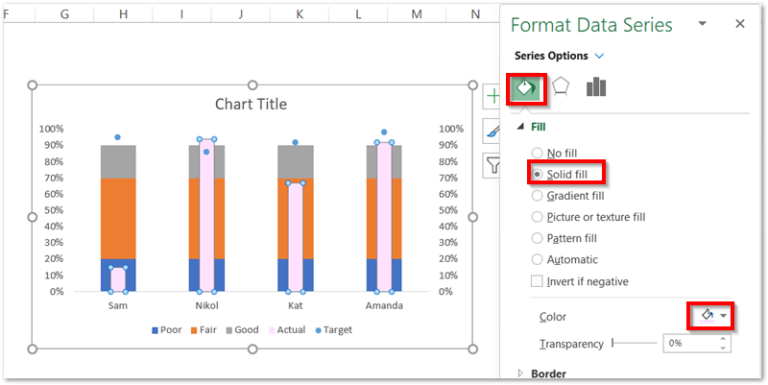The width and height of the screenshot is (768, 385).
Task: Click Nikol's pink Actual bar
Action: [x=207, y=216]
